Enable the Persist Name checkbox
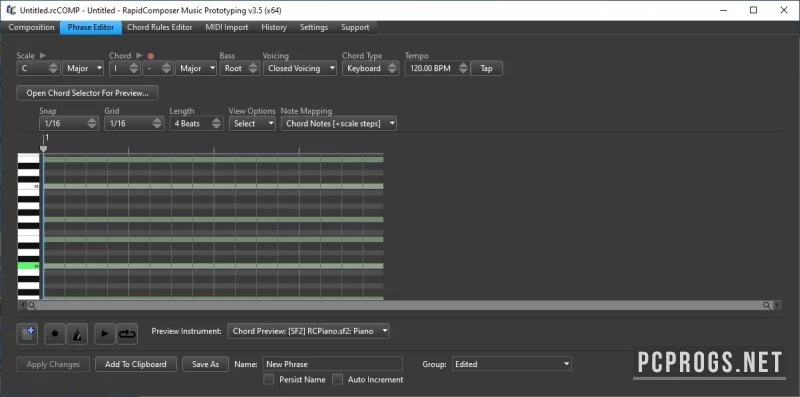This screenshot has width=800, height=397. coord(269,380)
